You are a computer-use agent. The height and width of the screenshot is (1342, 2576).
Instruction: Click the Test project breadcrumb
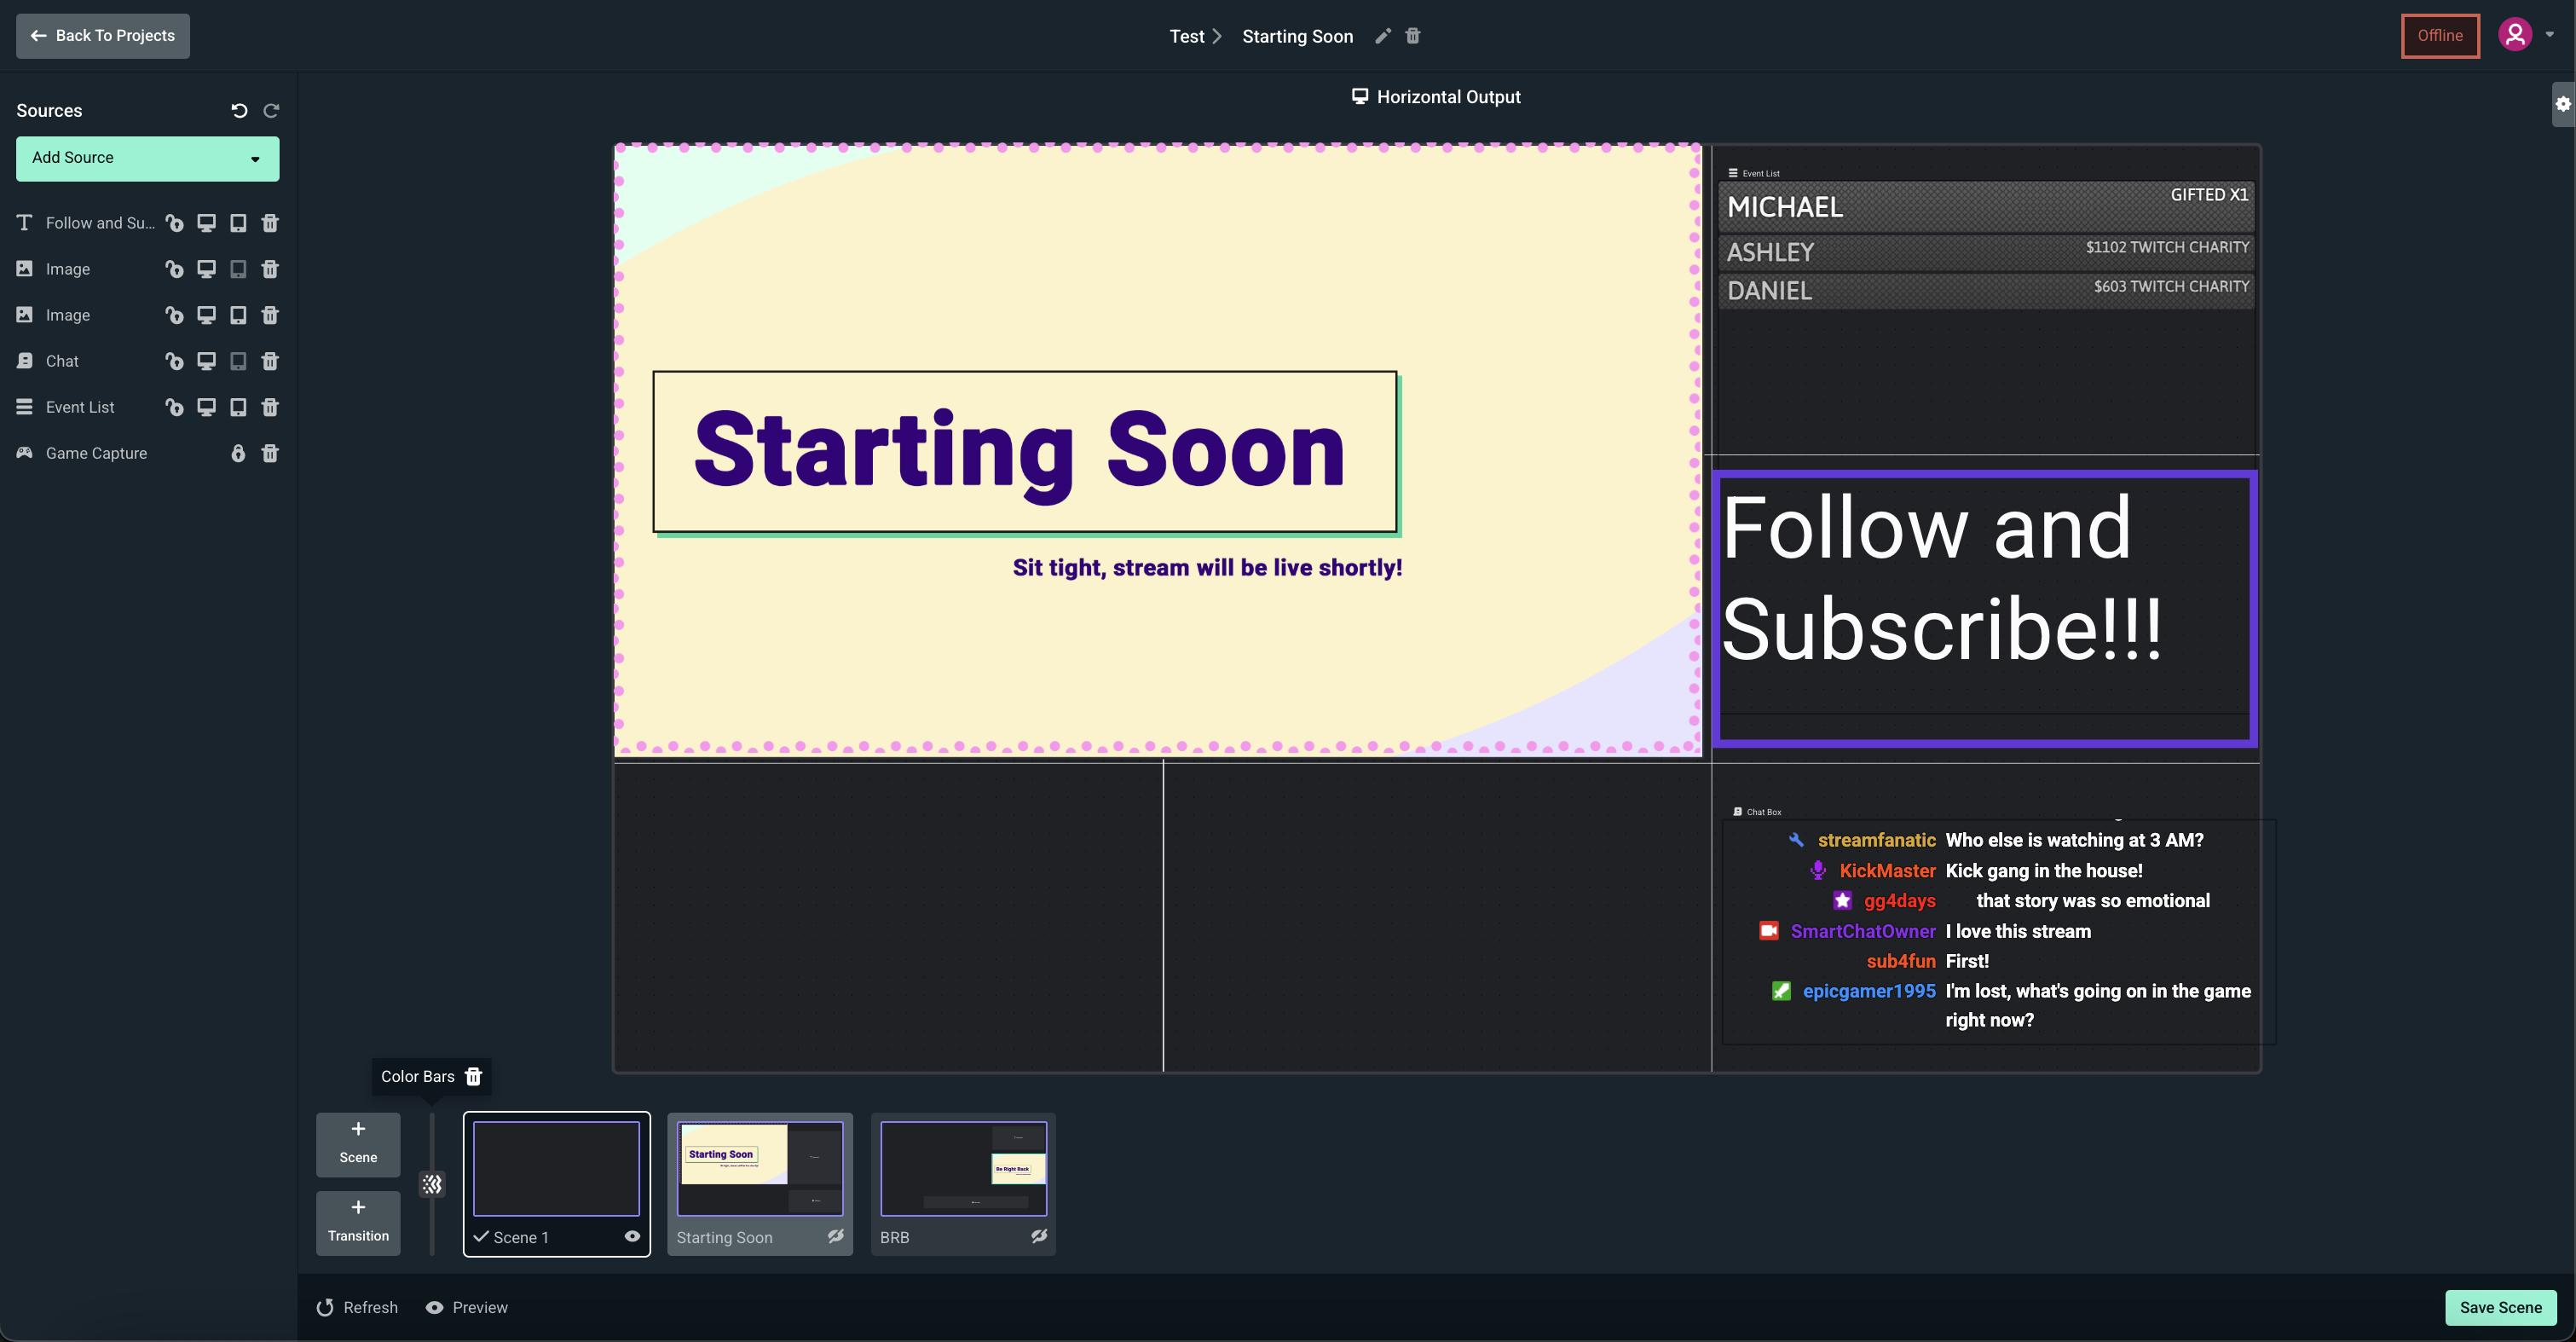coord(1187,36)
